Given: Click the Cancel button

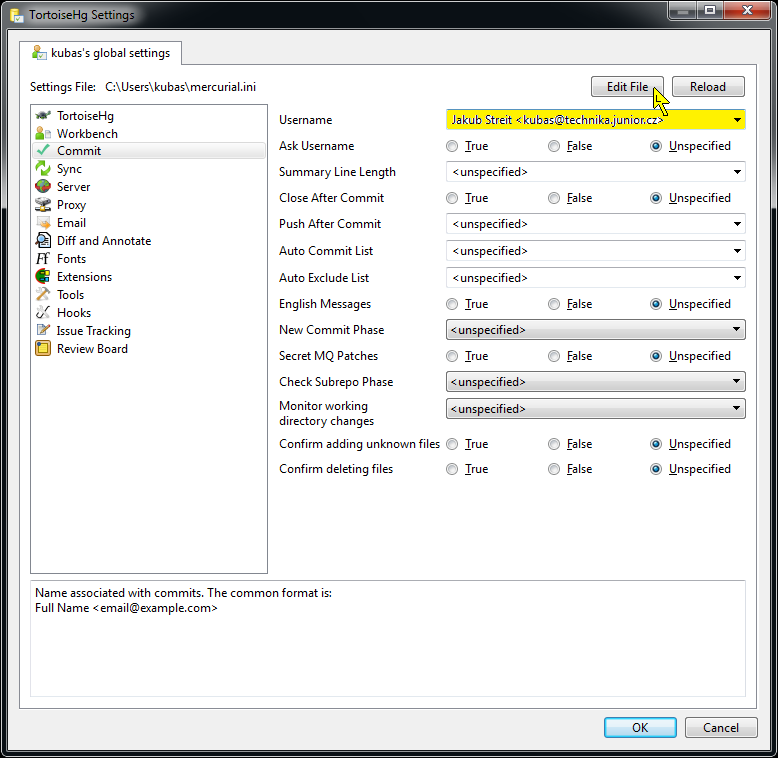Looking at the screenshot, I should (x=721, y=727).
